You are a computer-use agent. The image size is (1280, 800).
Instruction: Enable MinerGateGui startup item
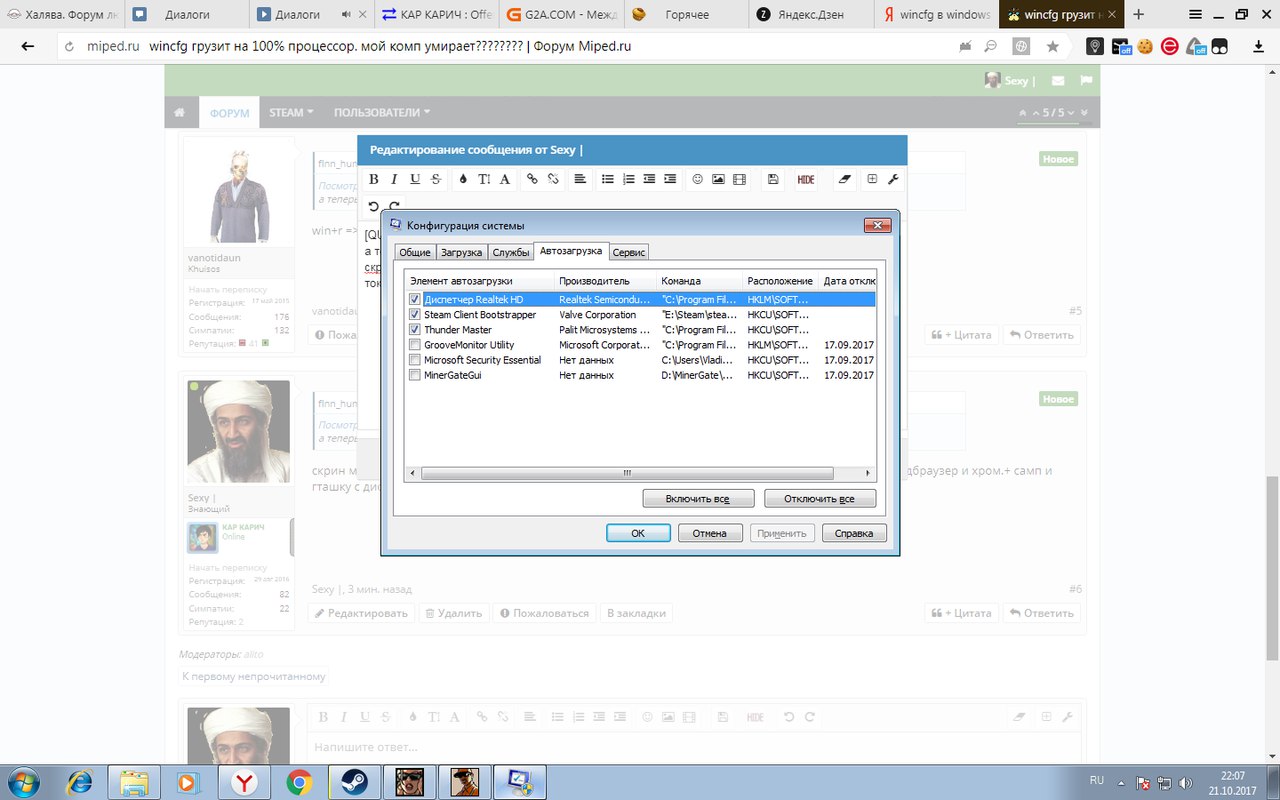pos(415,375)
